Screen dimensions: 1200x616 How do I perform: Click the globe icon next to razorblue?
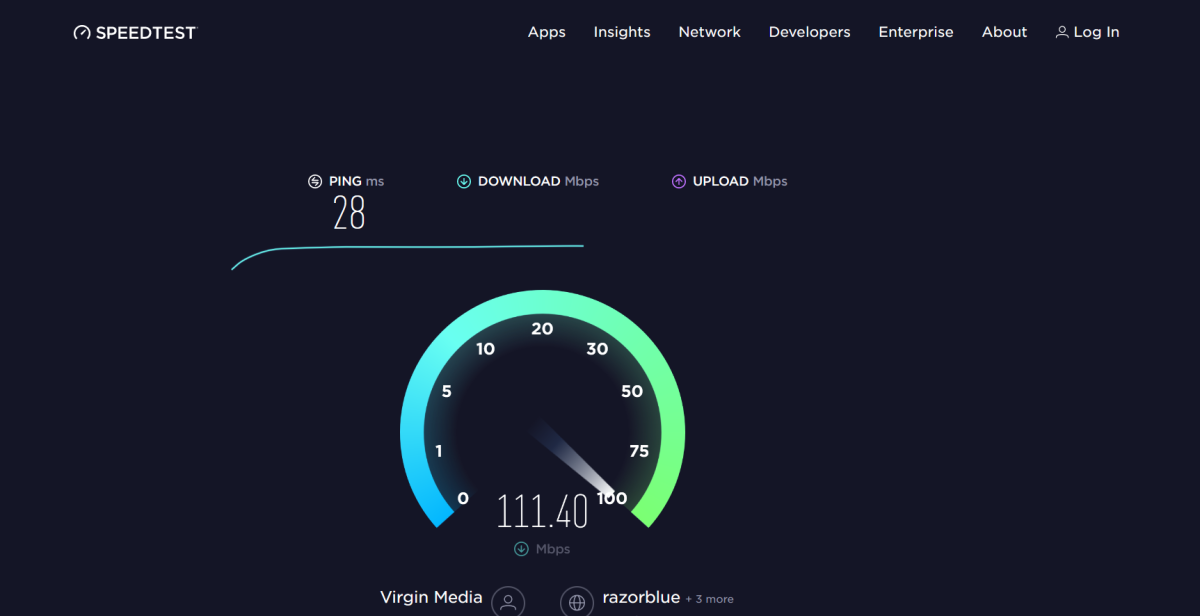576,602
